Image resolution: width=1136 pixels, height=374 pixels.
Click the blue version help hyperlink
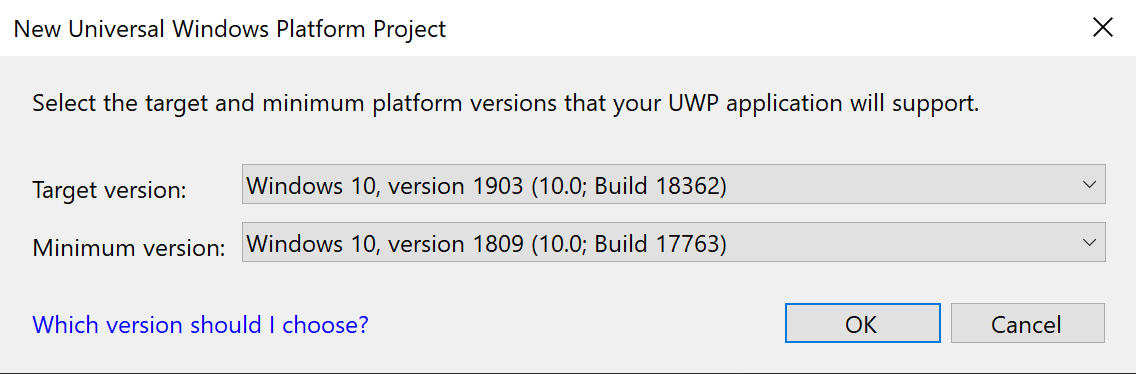pyautogui.click(x=201, y=323)
